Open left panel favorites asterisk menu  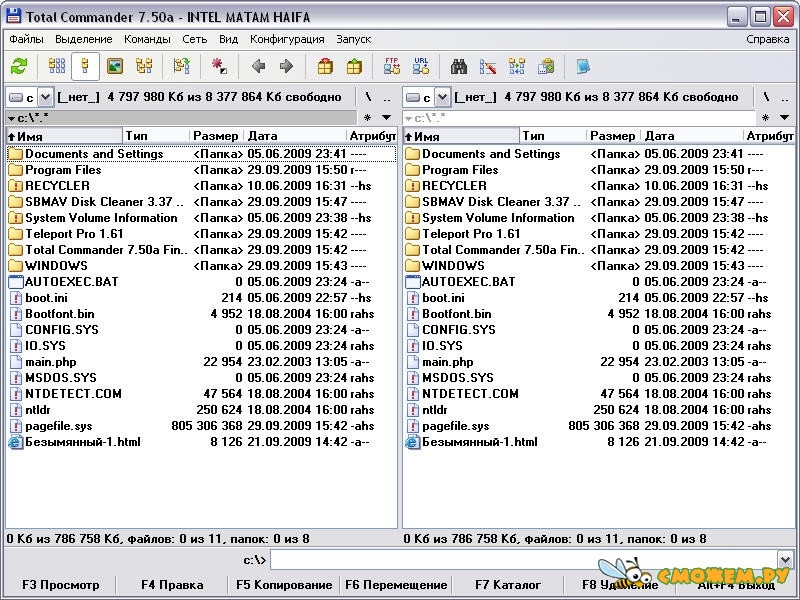pos(367,118)
